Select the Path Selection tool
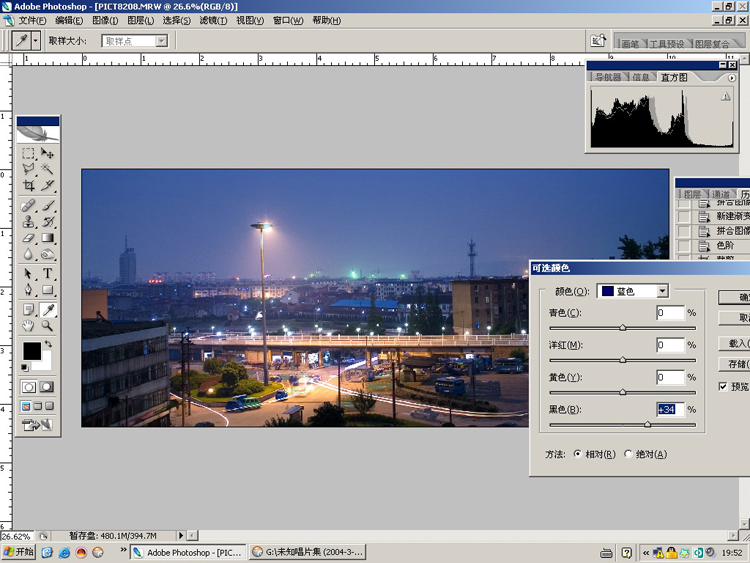750x563 pixels. [x=28, y=274]
